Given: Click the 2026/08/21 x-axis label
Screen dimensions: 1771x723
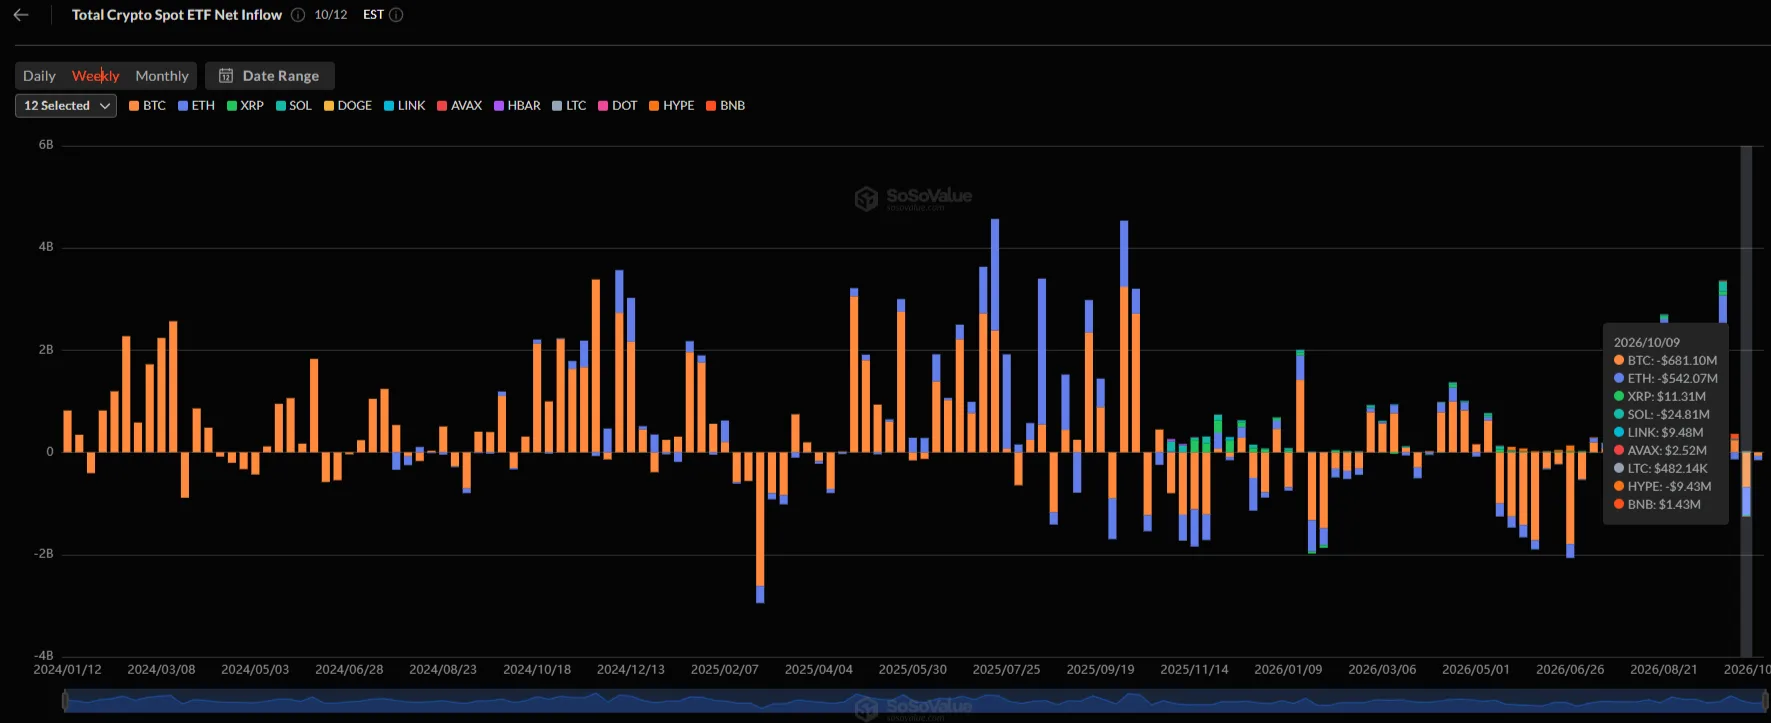Looking at the screenshot, I should click(x=1664, y=670).
